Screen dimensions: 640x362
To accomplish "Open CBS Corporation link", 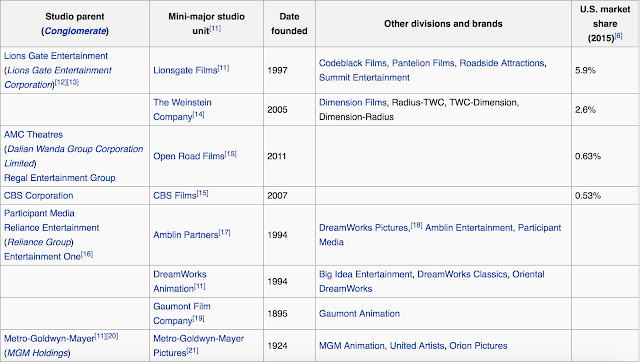I will 38,195.
